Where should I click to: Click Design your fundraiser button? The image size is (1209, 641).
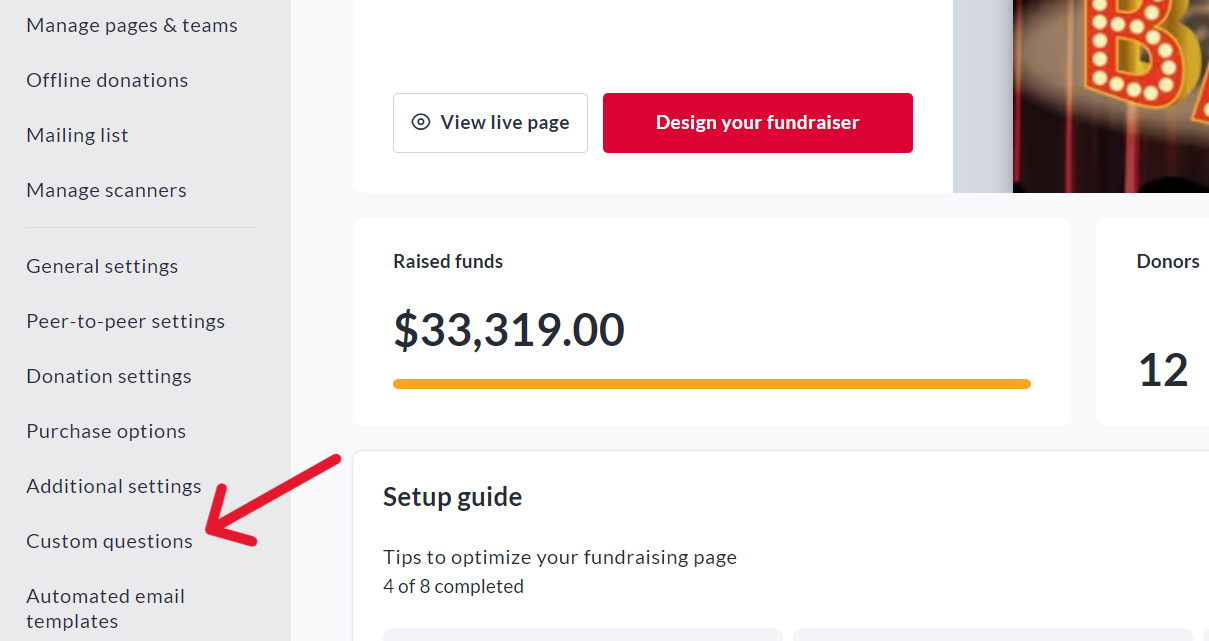758,123
